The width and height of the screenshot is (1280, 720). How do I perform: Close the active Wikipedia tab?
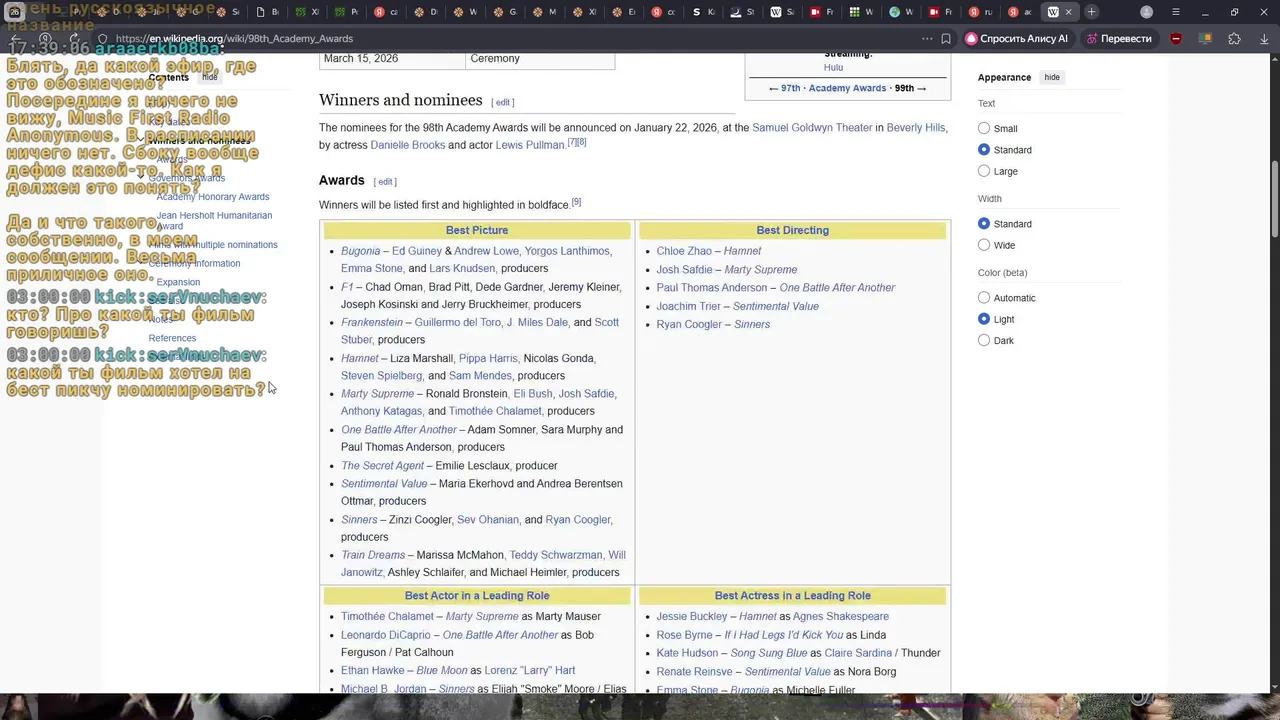[1068, 12]
